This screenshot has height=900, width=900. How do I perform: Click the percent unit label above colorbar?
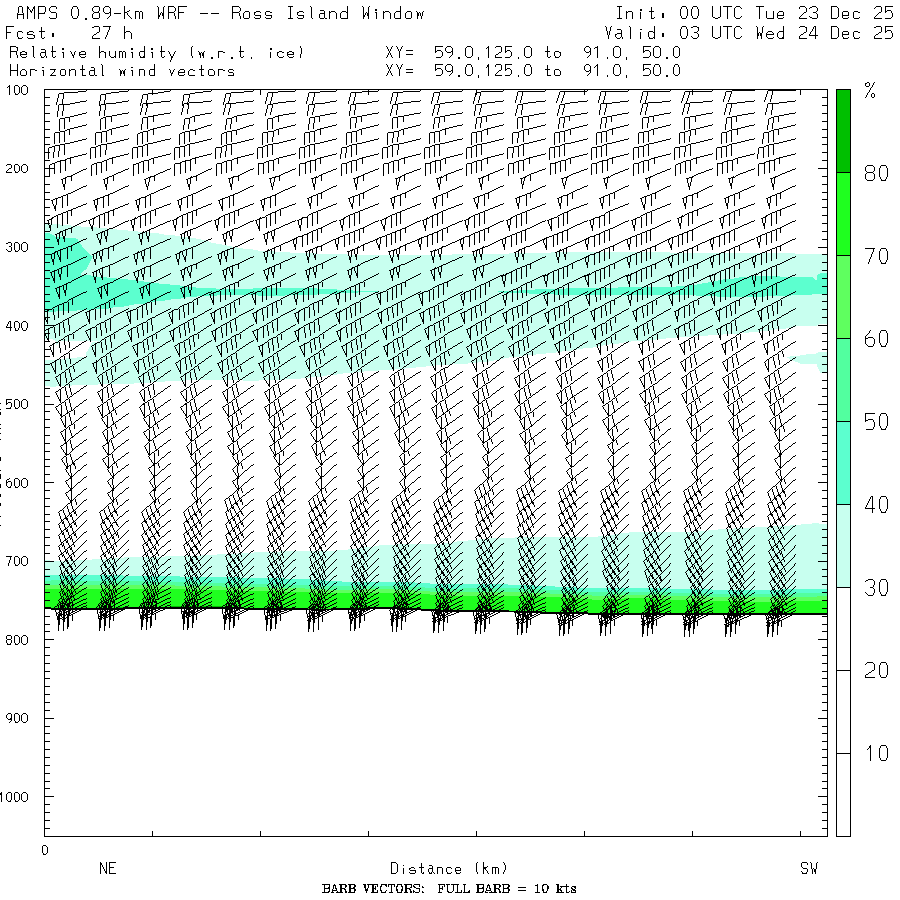(x=870, y=93)
